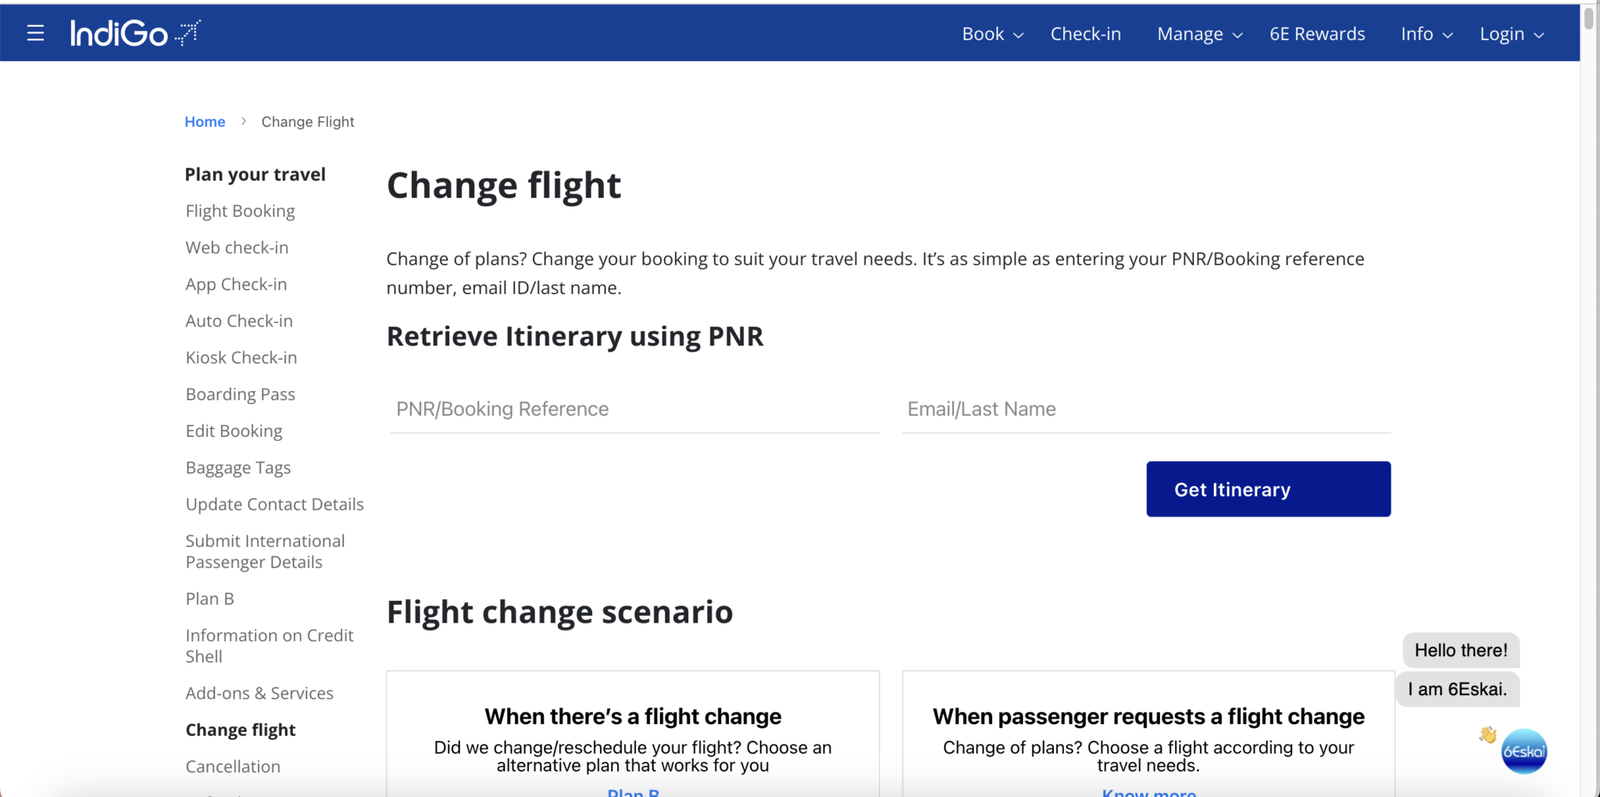Open Add-ons & Services from the sidebar

pos(259,692)
